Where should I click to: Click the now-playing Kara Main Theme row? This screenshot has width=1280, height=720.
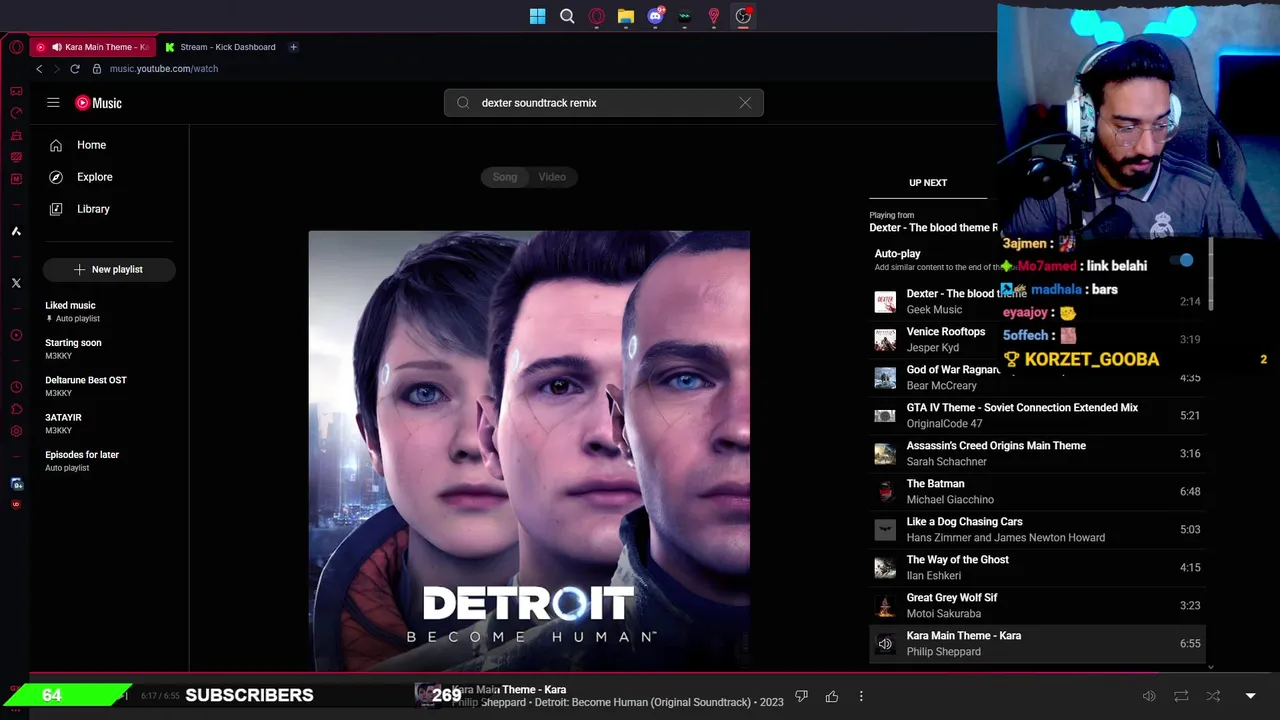[1037, 644]
